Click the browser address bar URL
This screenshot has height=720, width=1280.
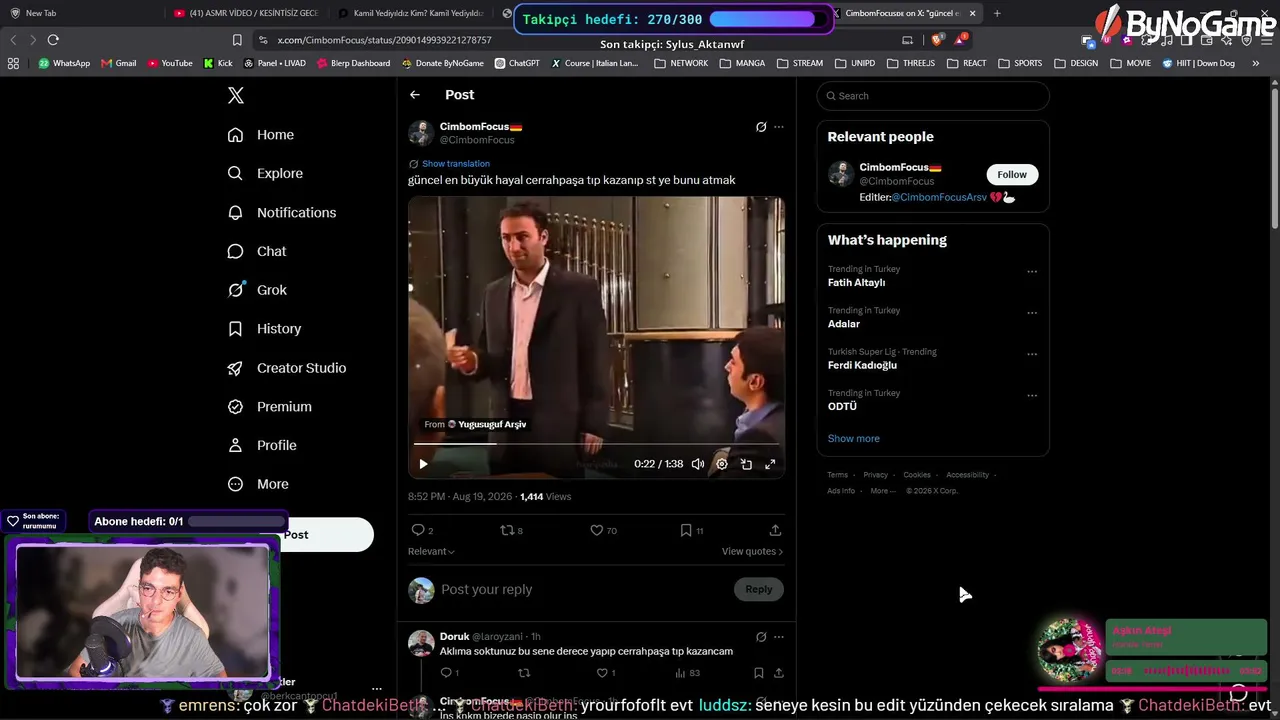384,40
